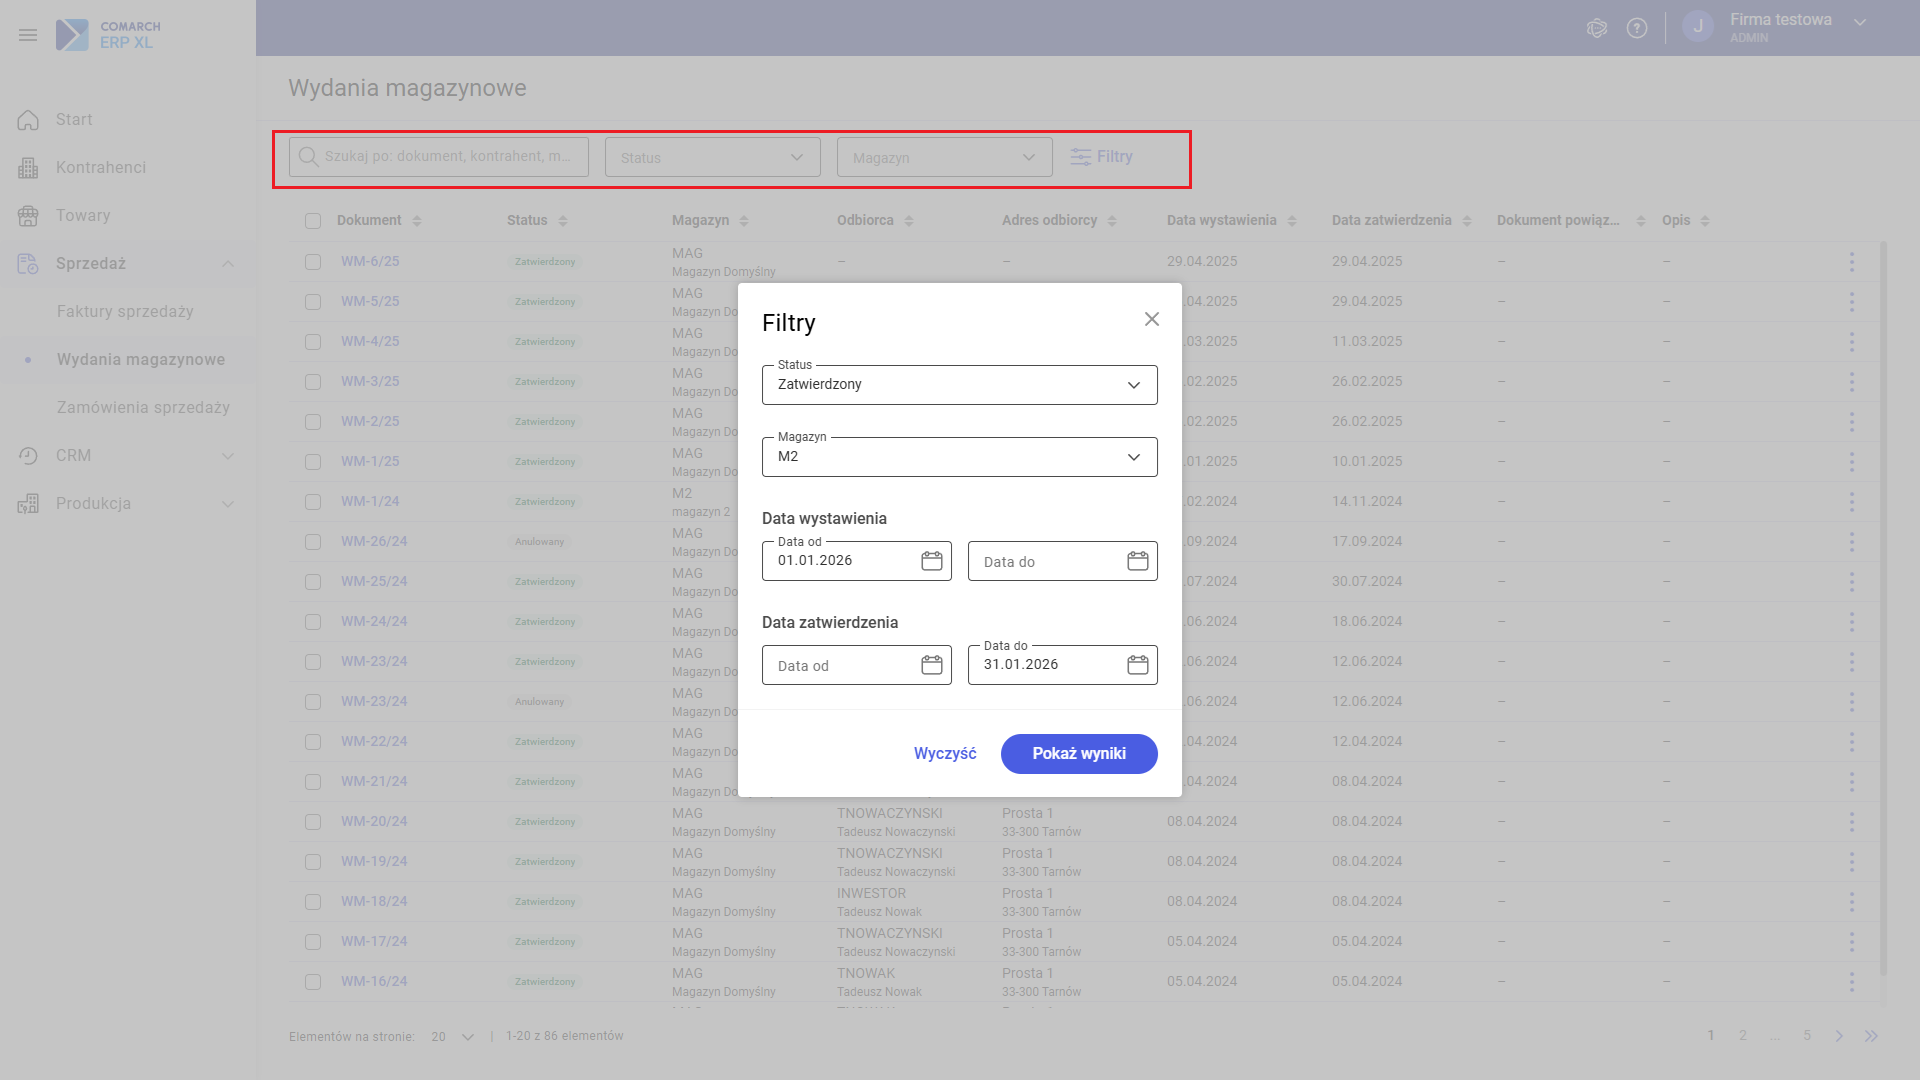Open Faktury sprzedaży menu item

click(x=125, y=312)
